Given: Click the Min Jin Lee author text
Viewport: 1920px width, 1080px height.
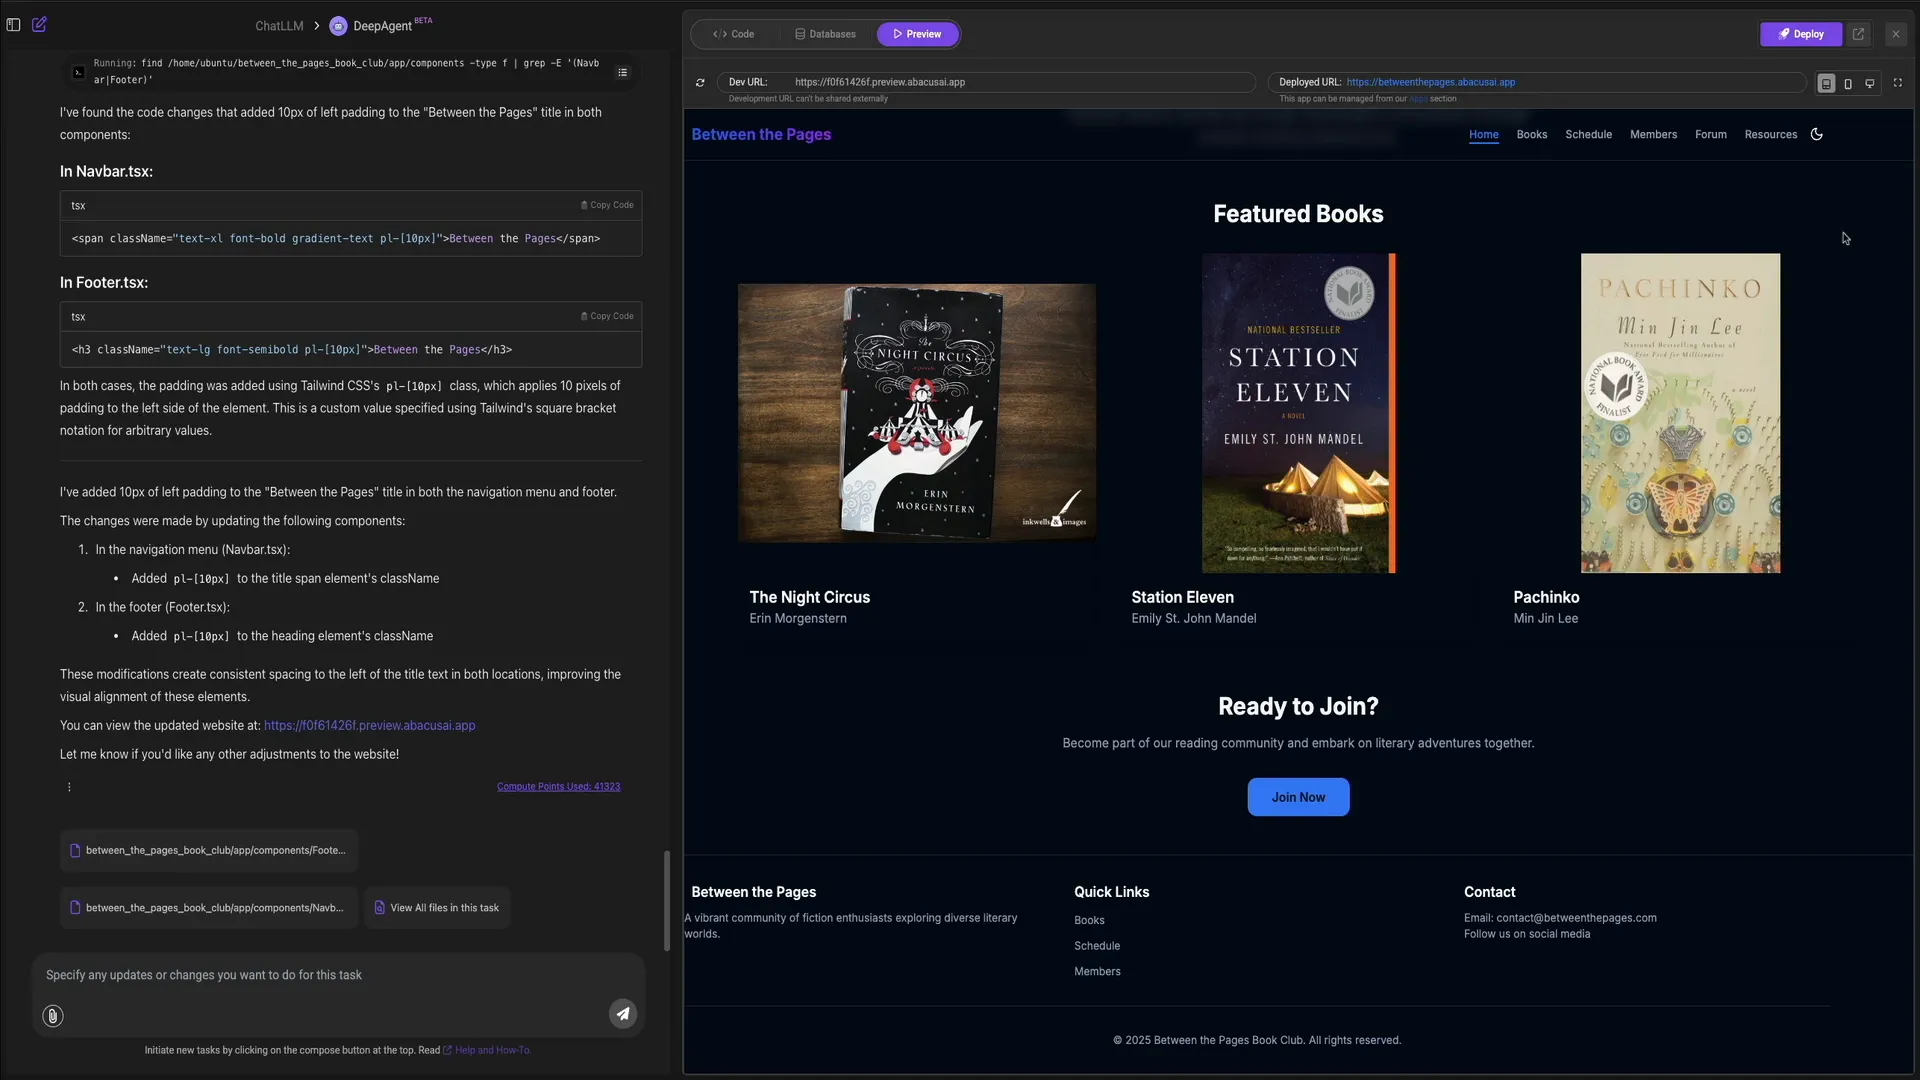Looking at the screenshot, I should coord(1545,619).
